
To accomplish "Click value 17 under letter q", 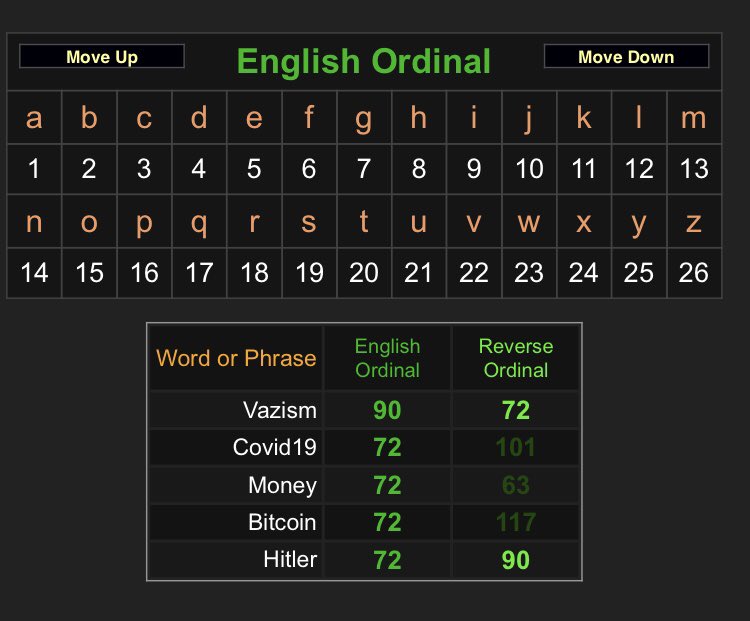I will pos(199,273).
